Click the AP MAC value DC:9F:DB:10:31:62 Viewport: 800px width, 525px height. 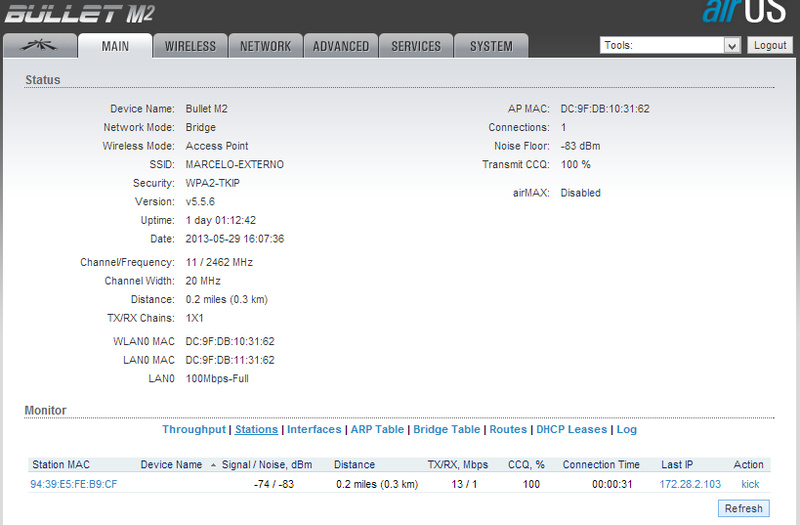(605, 109)
